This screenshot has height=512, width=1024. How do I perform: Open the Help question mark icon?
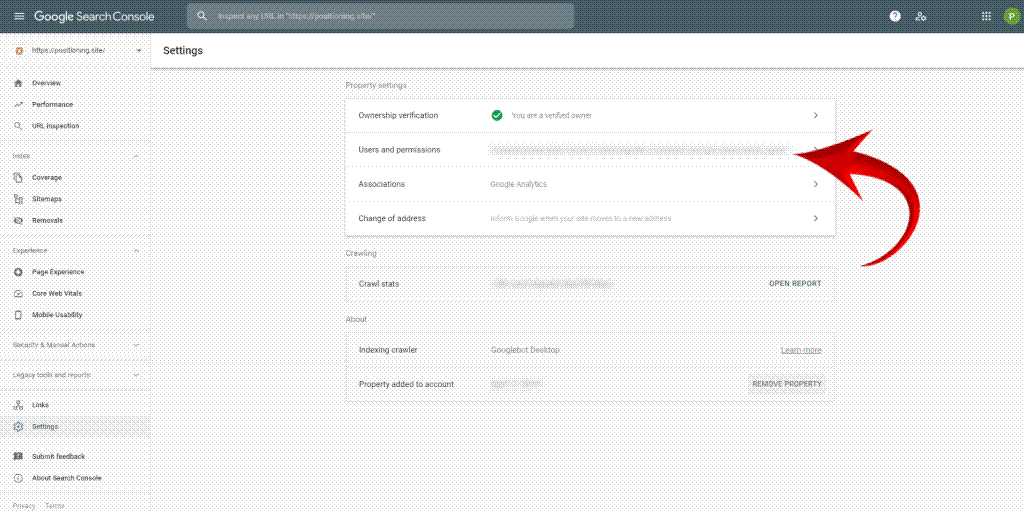(x=895, y=16)
